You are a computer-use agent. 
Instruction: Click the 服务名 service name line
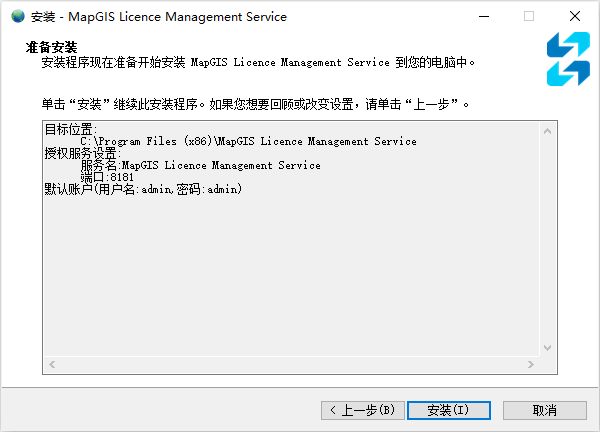pyautogui.click(x=200, y=166)
